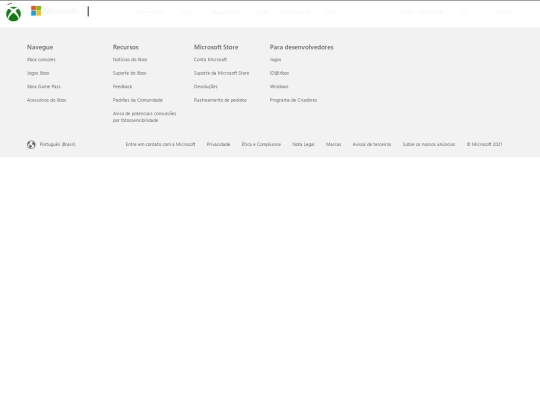The width and height of the screenshot is (540, 405).
Task: Open Jogos under Para desenvolvedores
Action: click(276, 60)
